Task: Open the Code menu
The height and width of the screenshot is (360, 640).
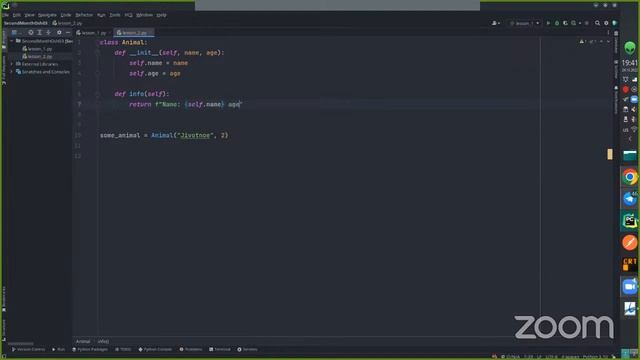Action: click(66, 15)
